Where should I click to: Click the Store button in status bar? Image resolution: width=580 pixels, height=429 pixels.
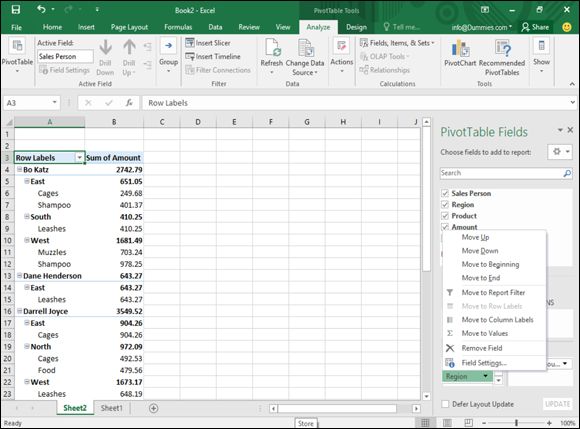[x=306, y=423]
